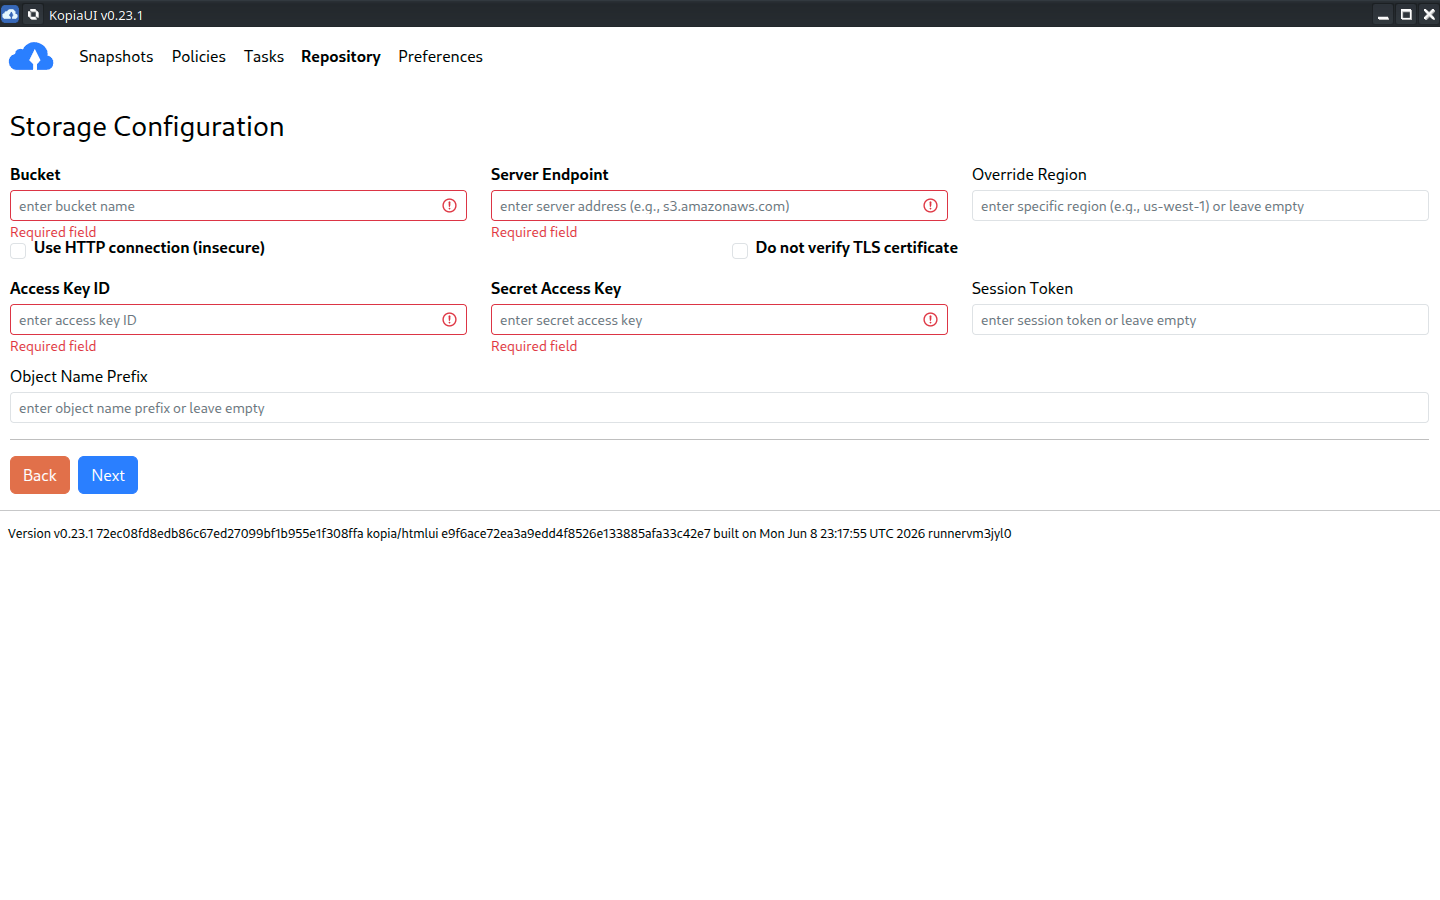Focus the Server Endpoint input field
The width and height of the screenshot is (1440, 900).
tap(719, 206)
